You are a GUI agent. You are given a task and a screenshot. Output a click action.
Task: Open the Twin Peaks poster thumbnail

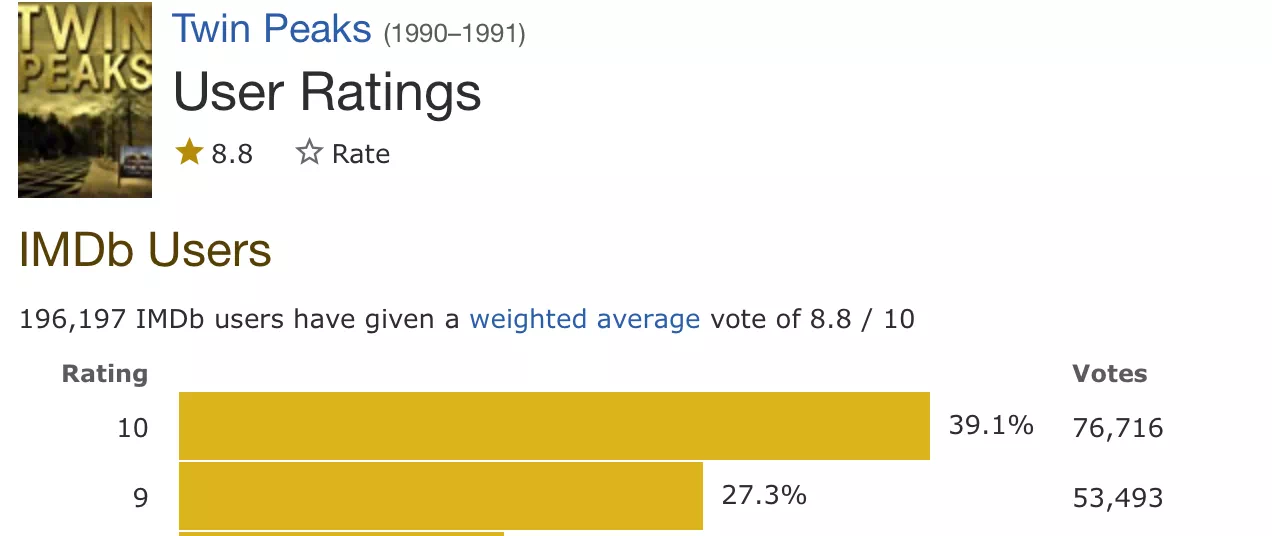(85, 100)
